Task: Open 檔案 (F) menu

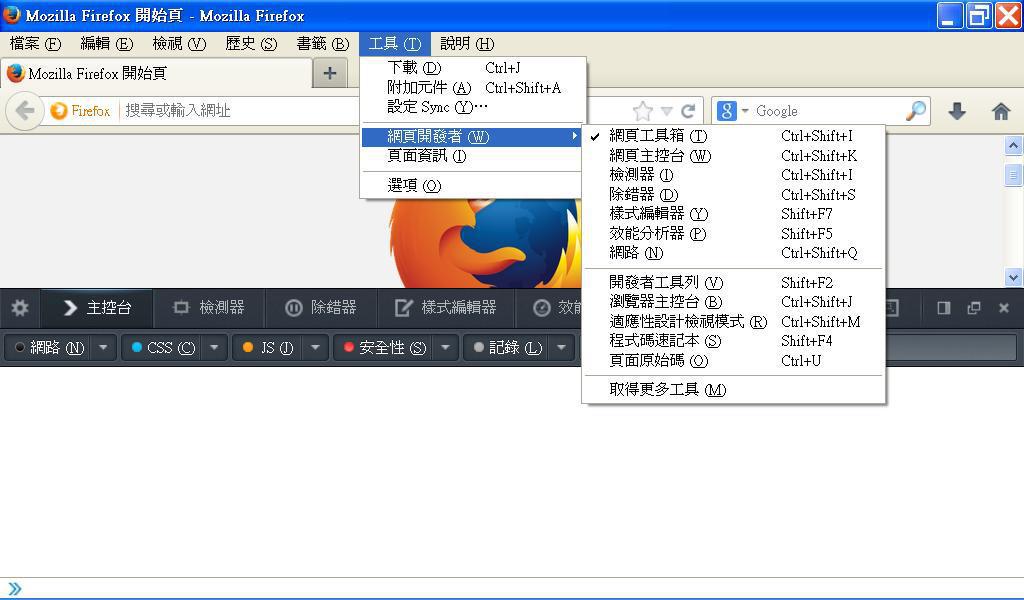Action: point(35,44)
